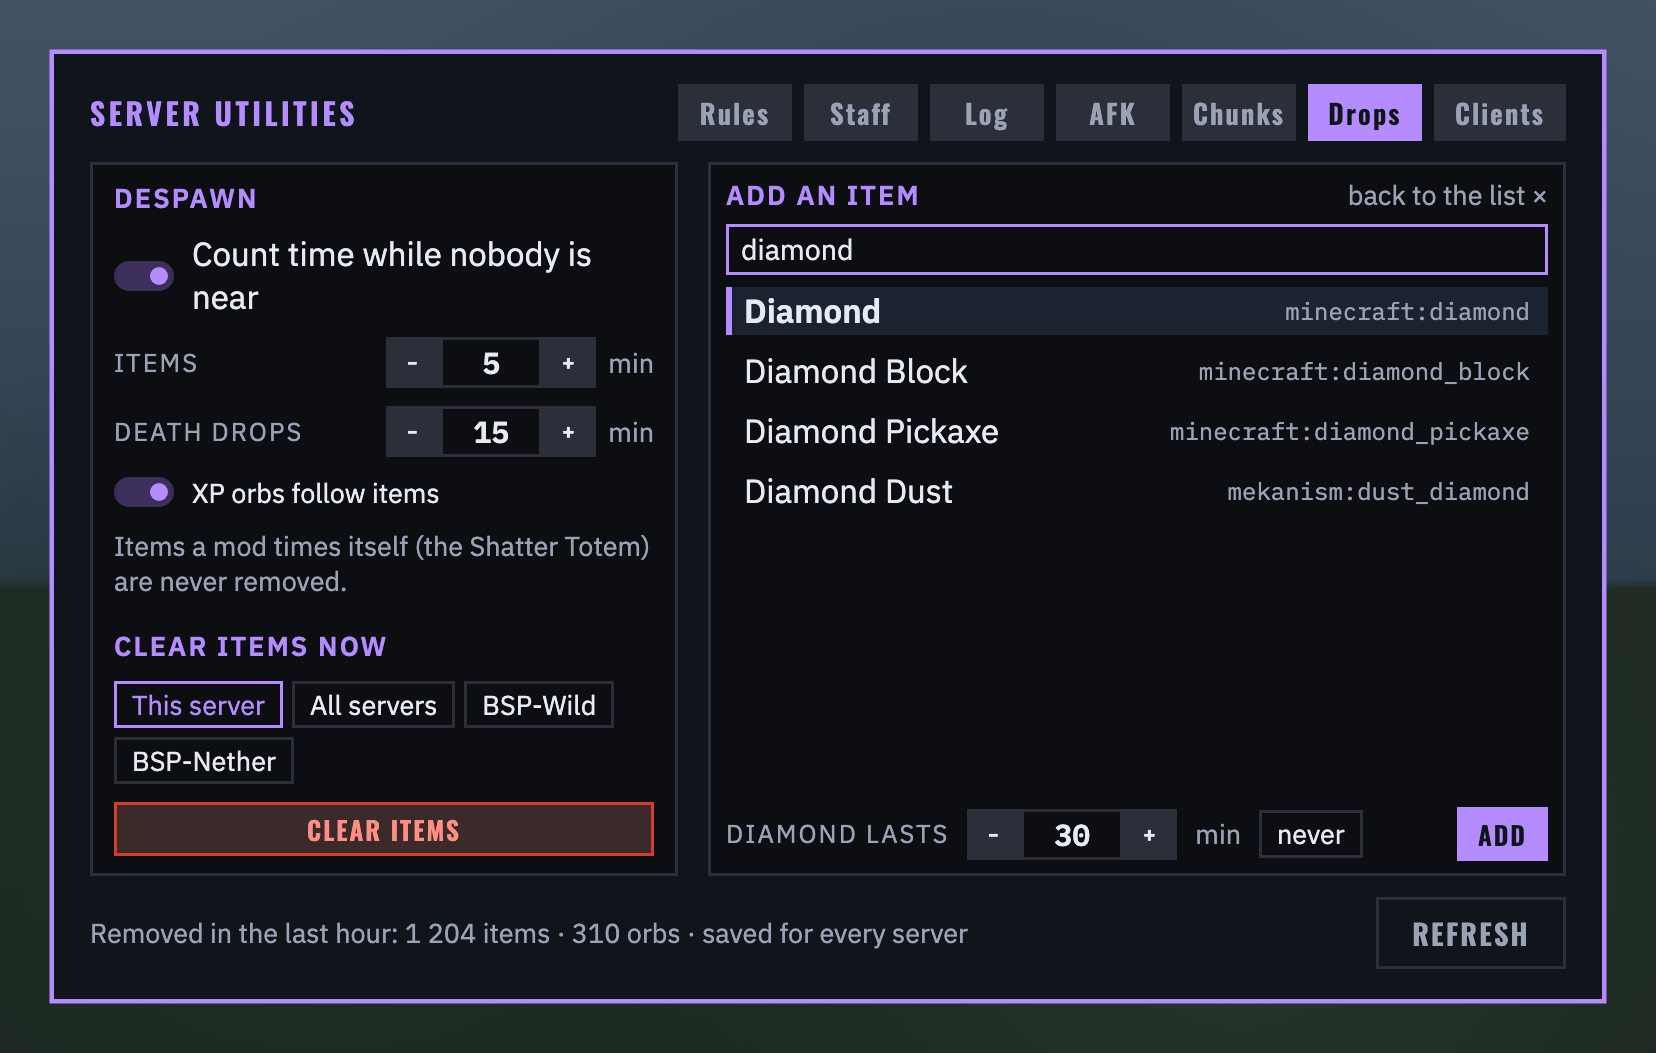
Task: Select Diamond Block result
Action: (x=1137, y=371)
